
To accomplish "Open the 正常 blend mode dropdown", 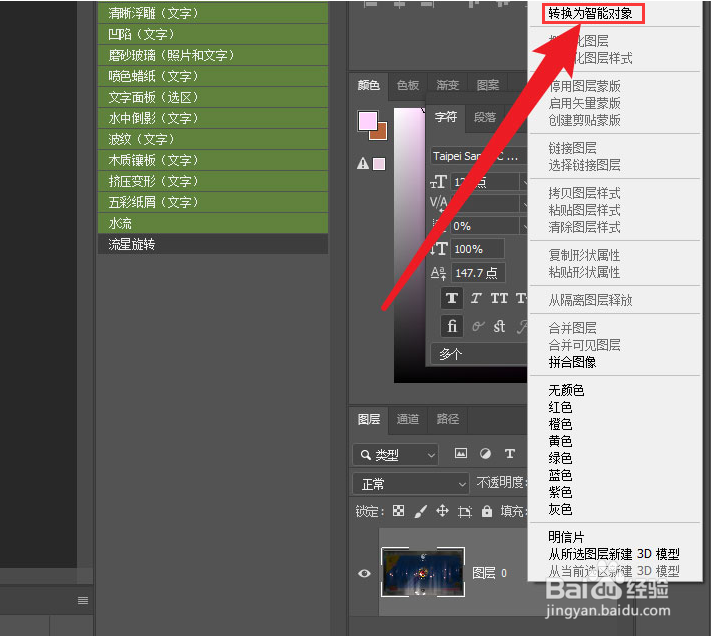I will pos(410,484).
